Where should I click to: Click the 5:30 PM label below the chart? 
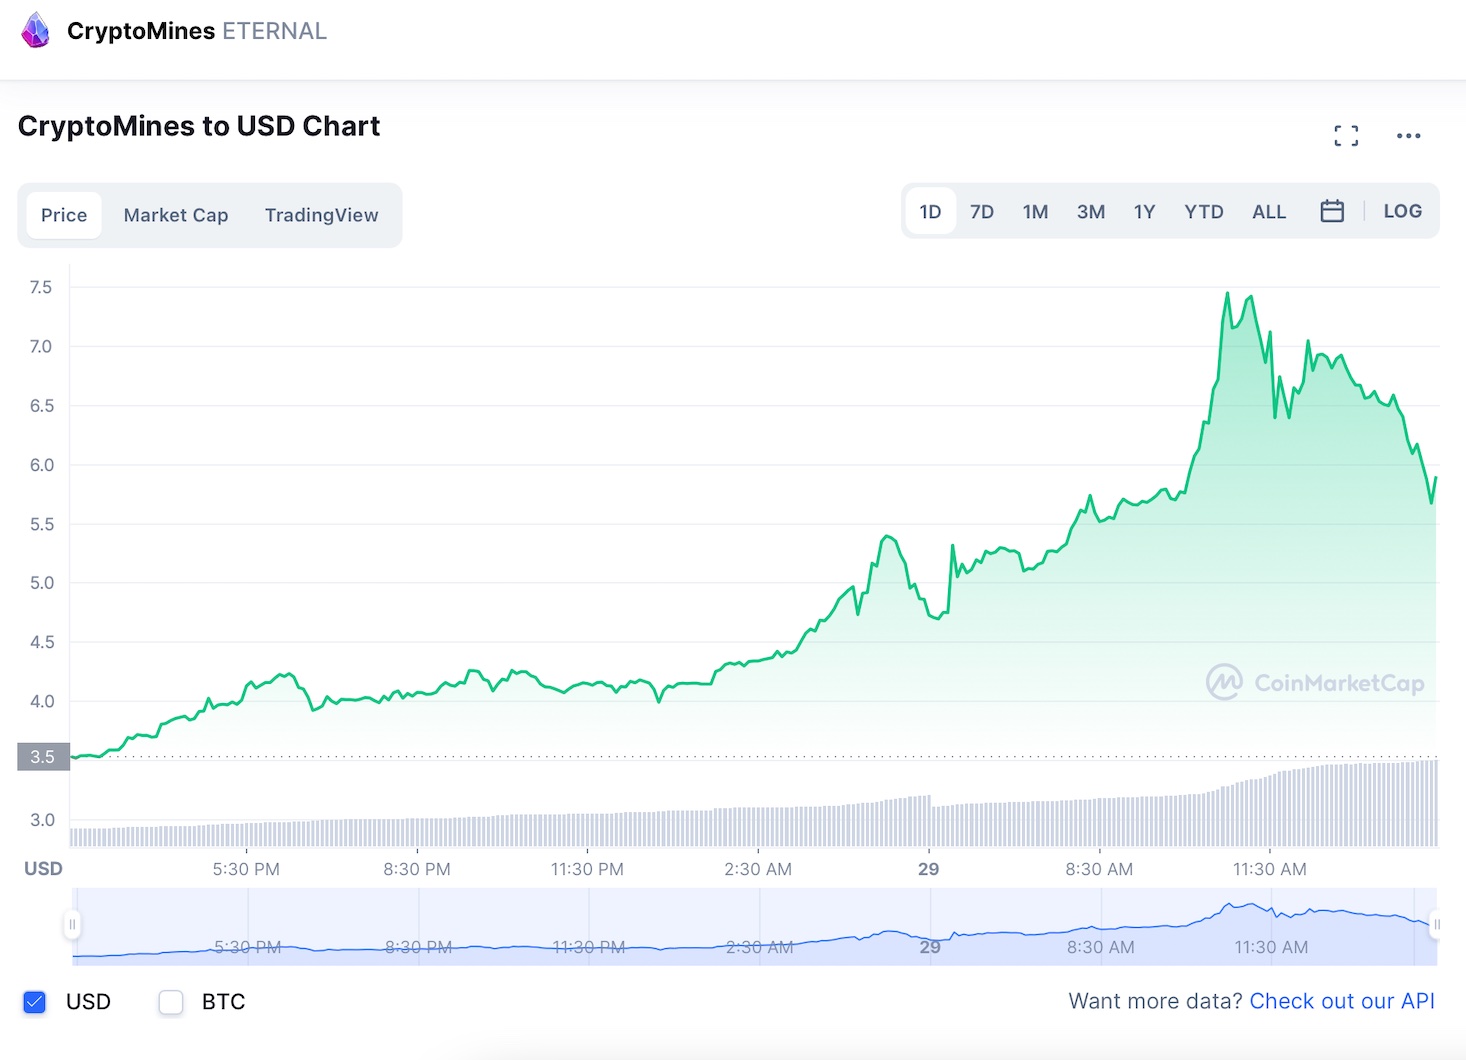(246, 869)
